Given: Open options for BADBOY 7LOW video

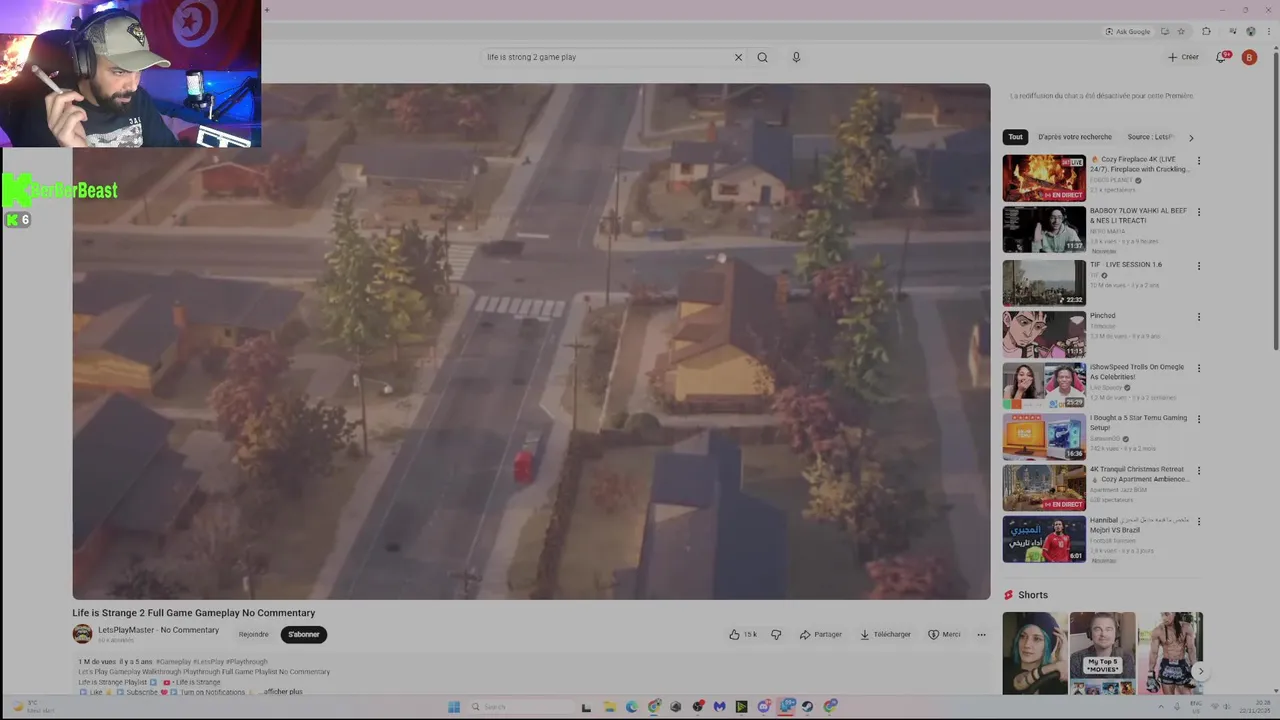Looking at the screenshot, I should point(1199,212).
